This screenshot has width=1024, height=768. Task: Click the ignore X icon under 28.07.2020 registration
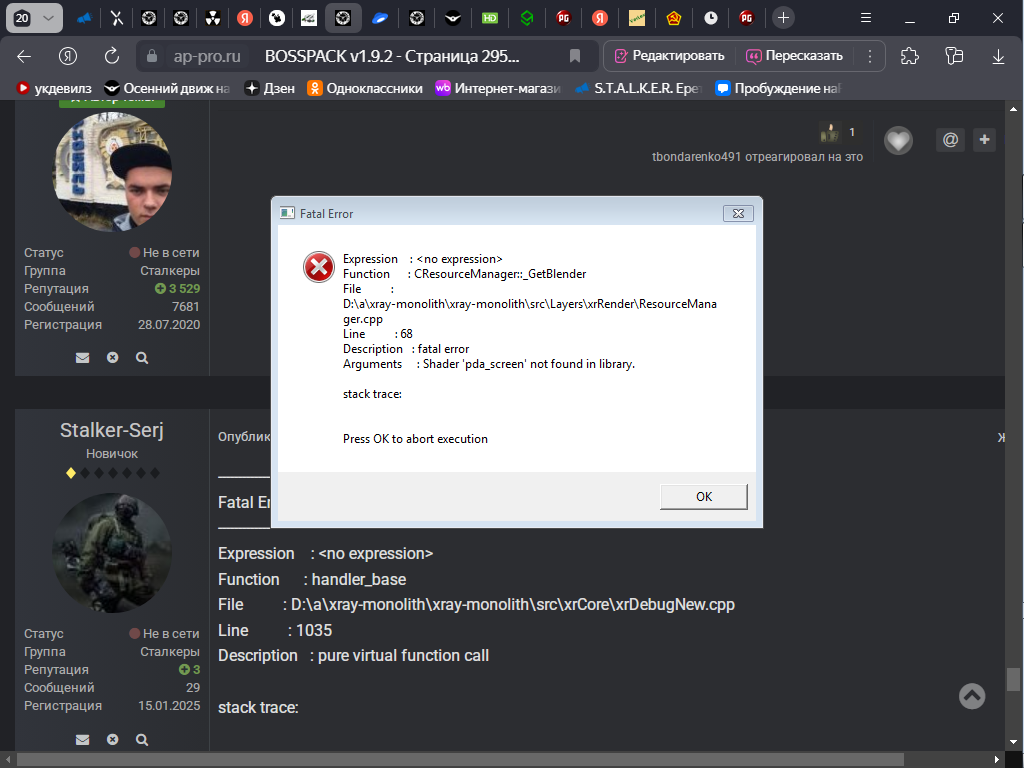112,358
